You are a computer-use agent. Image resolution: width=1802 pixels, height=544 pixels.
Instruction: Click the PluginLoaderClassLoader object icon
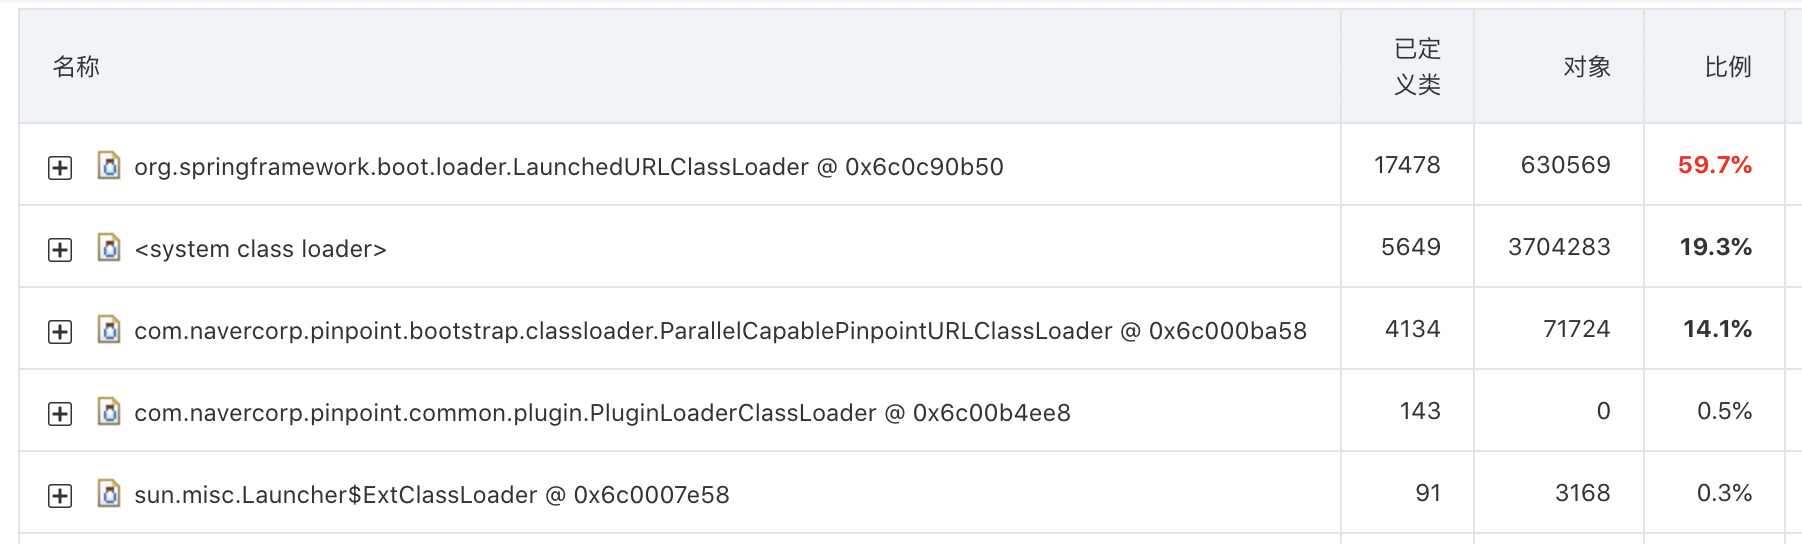(x=109, y=411)
